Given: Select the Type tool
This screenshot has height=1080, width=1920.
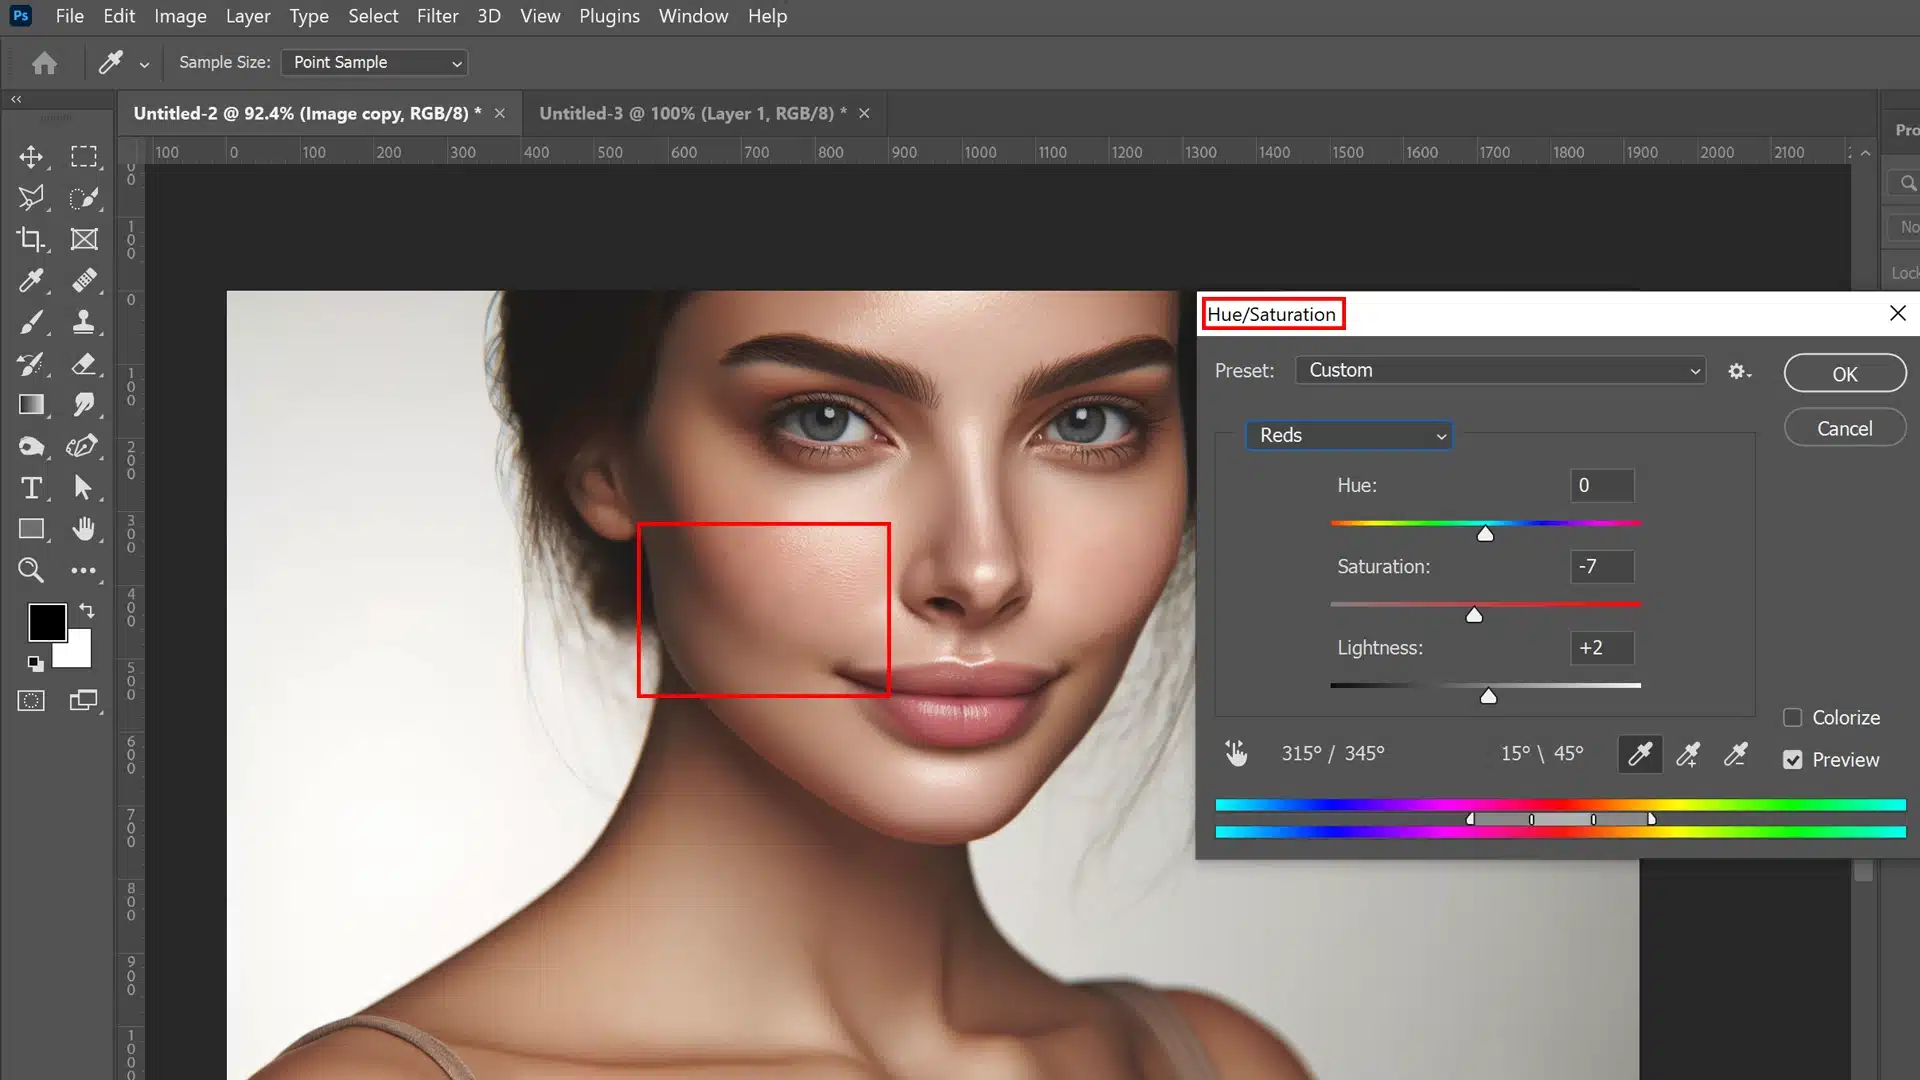Looking at the screenshot, I should [31, 488].
